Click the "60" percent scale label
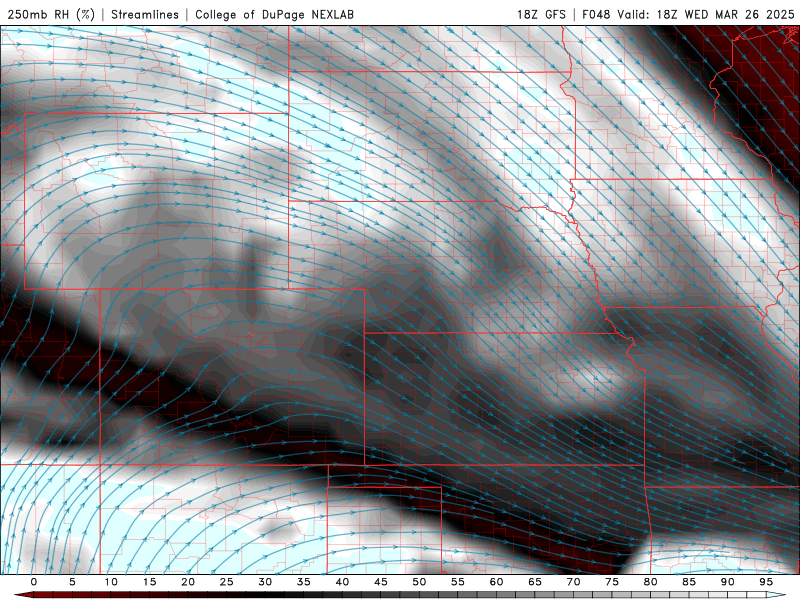This screenshot has height=600, width=800. coord(496,582)
